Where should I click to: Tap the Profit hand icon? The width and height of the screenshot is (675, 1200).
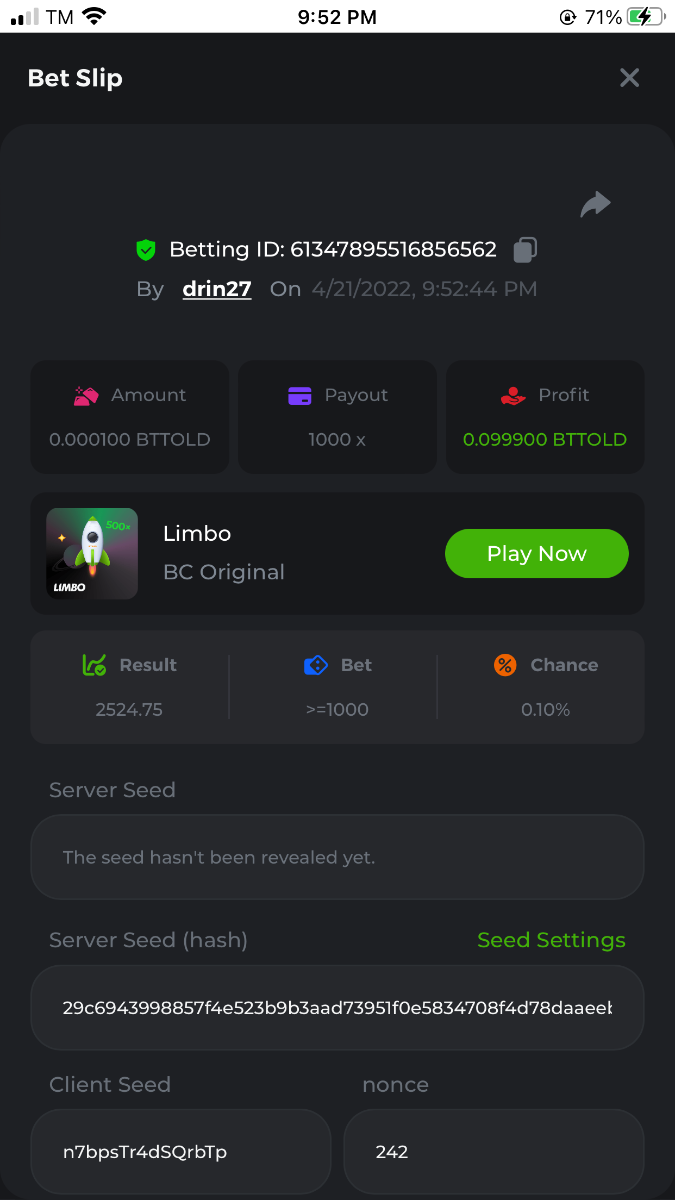pyautogui.click(x=513, y=396)
